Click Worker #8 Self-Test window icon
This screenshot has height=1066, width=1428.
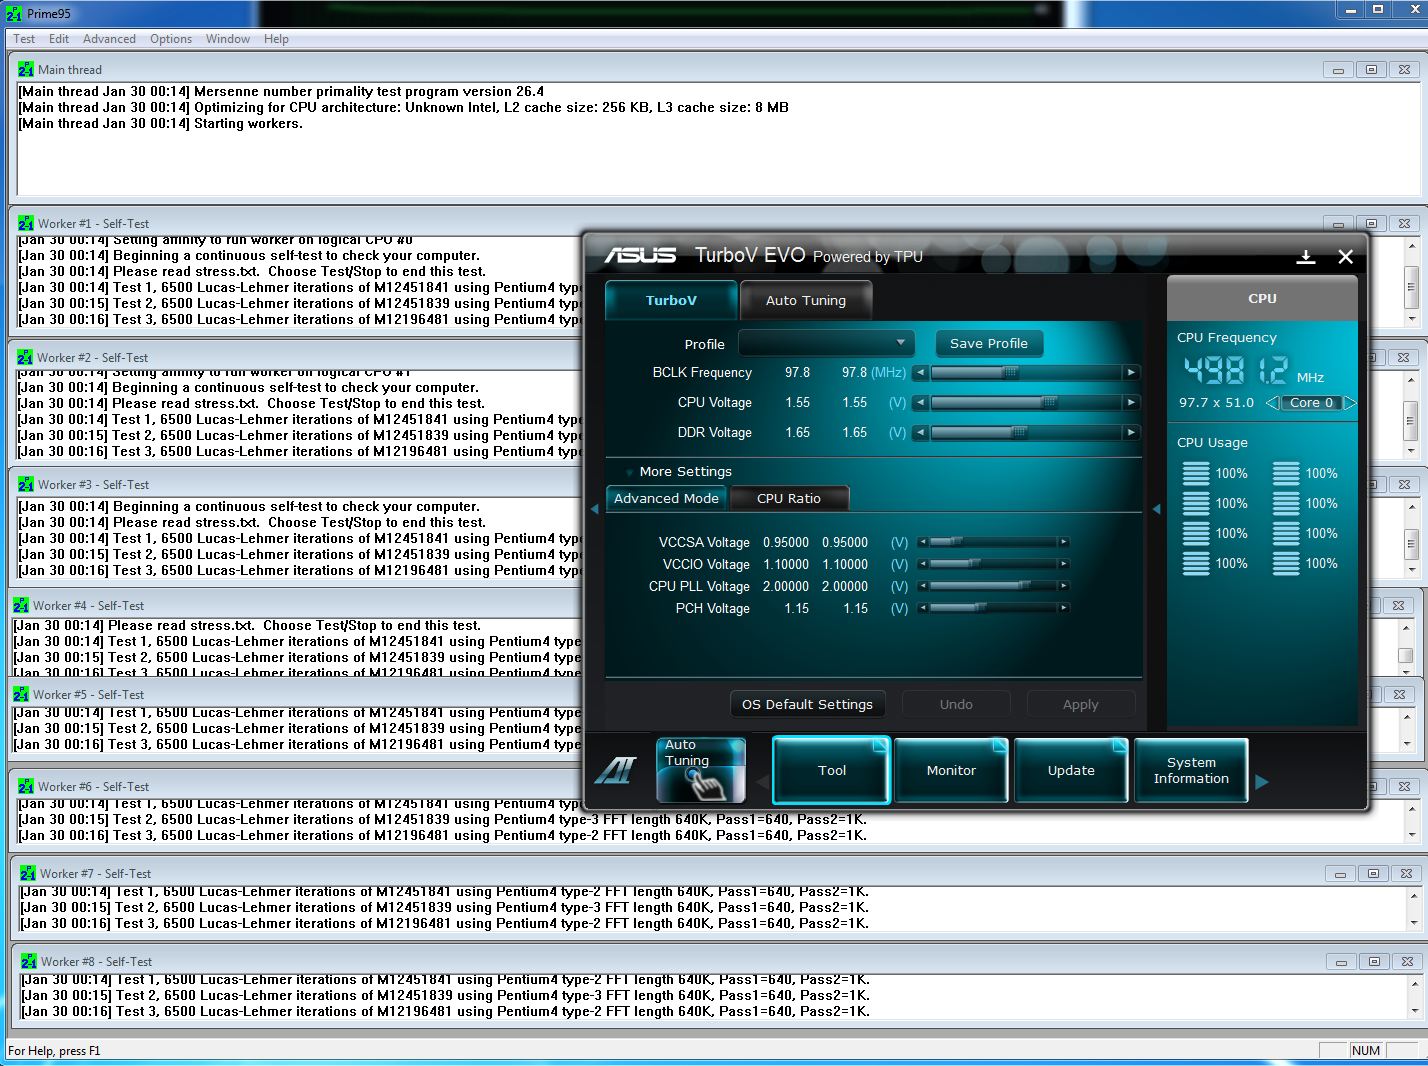point(29,961)
